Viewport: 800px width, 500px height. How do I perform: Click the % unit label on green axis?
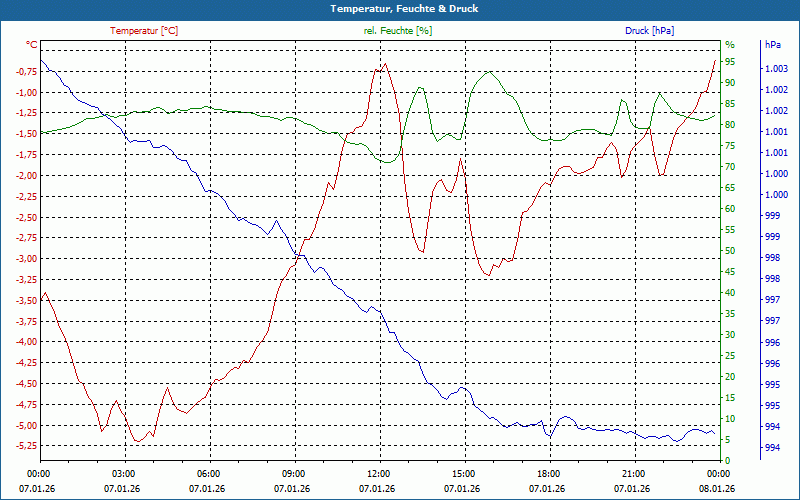[x=730, y=45]
